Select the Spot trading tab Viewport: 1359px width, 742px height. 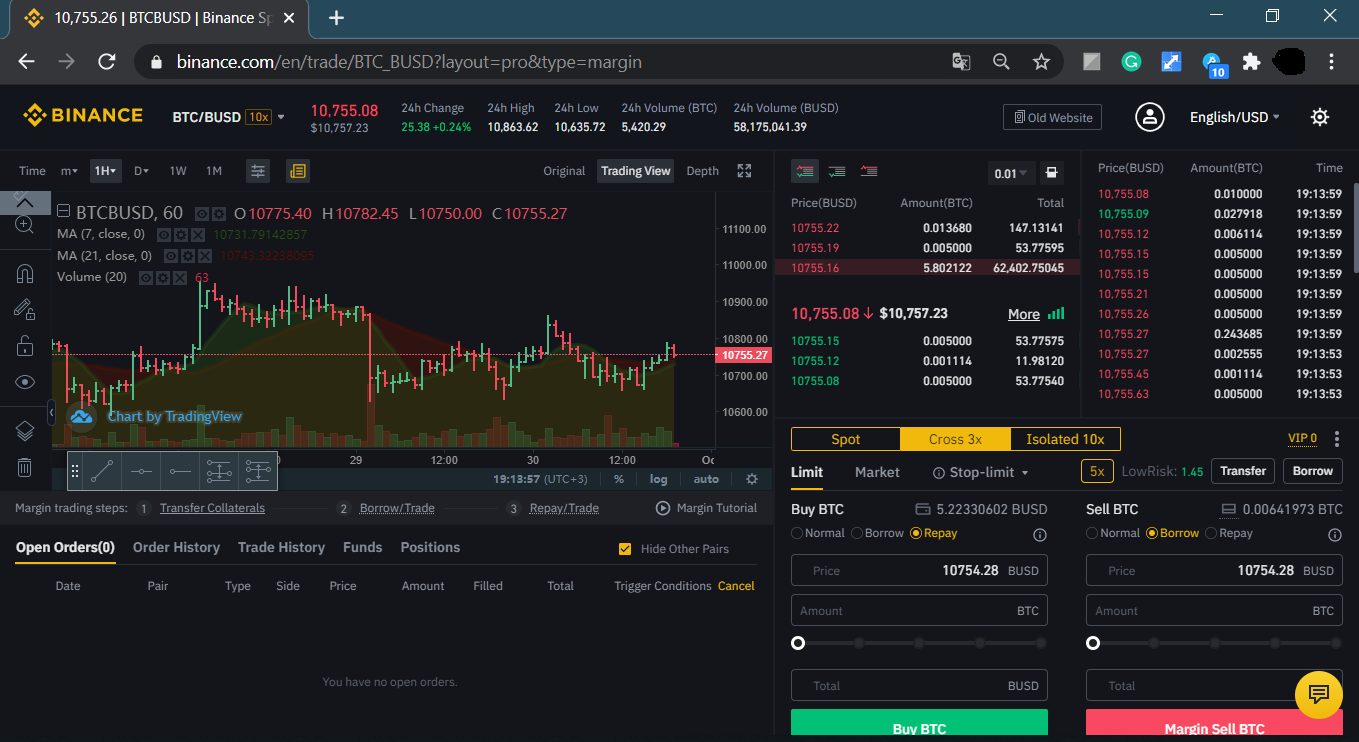[846, 439]
